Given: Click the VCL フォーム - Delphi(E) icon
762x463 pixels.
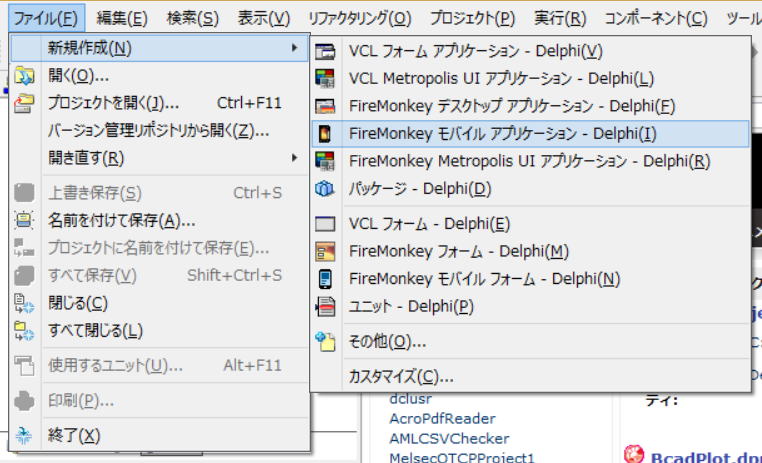Looking at the screenshot, I should point(325,224).
